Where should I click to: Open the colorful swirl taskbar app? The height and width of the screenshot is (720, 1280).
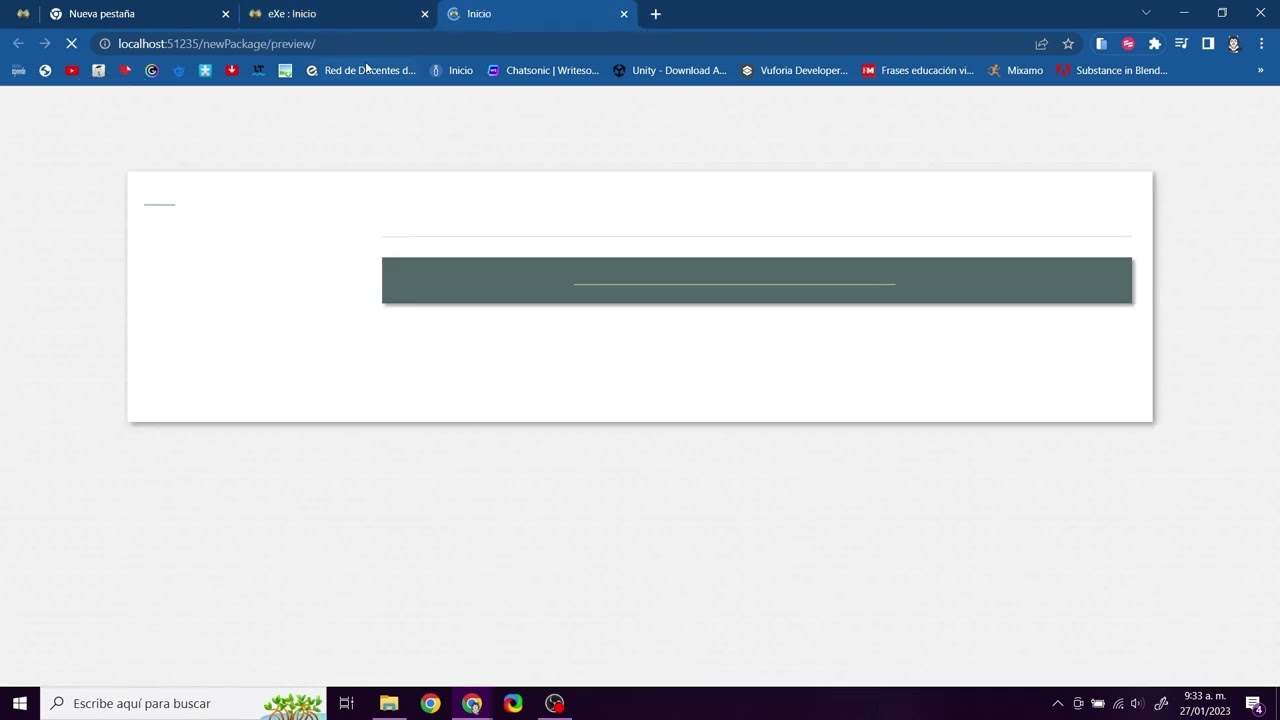[x=513, y=703]
